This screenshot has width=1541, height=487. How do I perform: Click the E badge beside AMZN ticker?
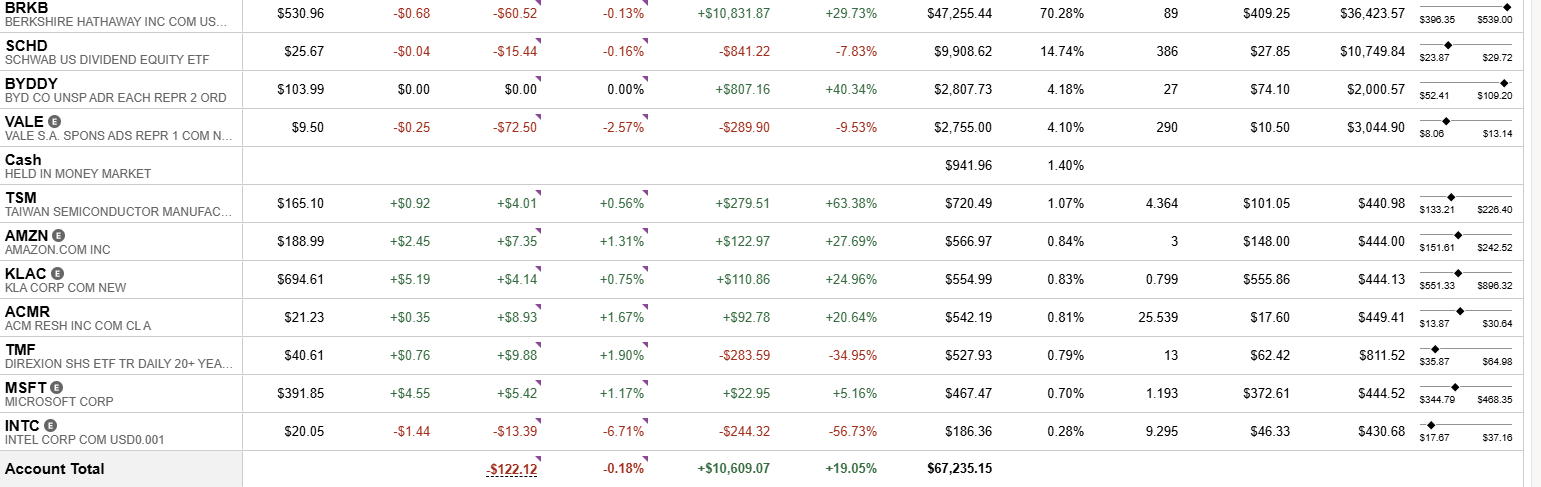point(59,235)
